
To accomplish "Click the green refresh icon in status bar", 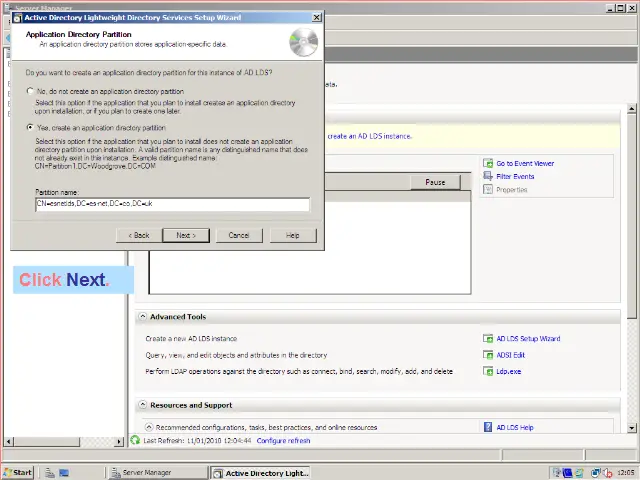I will [135, 440].
